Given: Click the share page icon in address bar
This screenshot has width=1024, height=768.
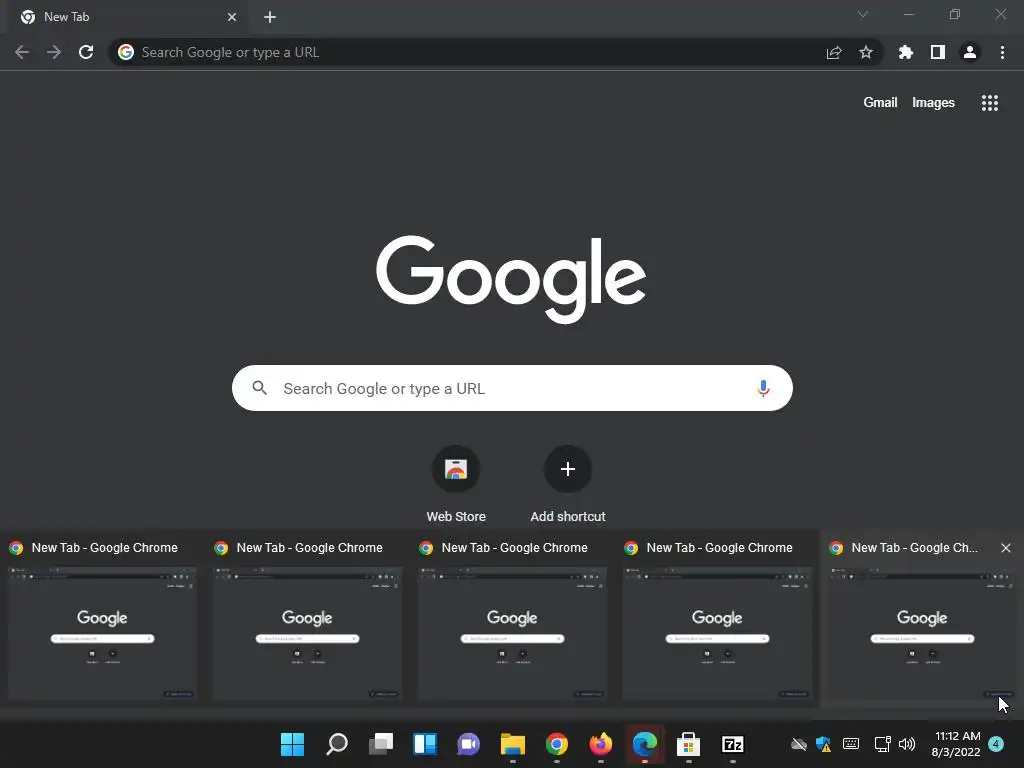Looking at the screenshot, I should click(x=834, y=53).
